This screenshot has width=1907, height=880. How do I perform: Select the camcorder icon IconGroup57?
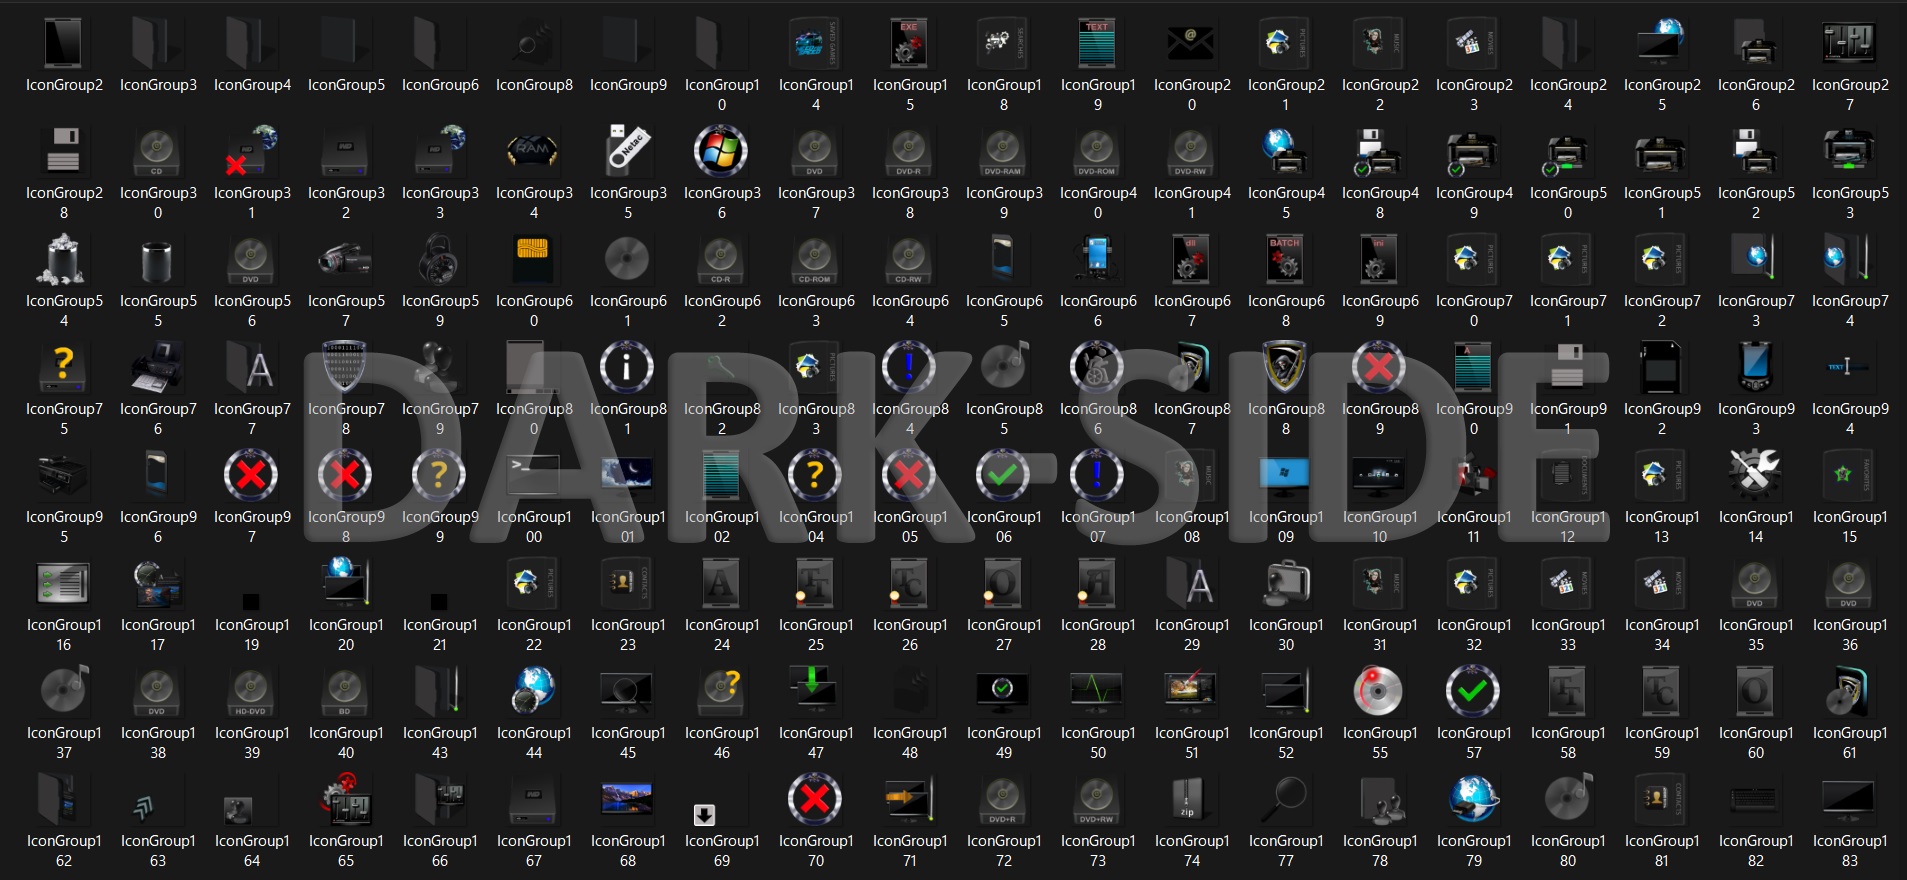coord(346,259)
